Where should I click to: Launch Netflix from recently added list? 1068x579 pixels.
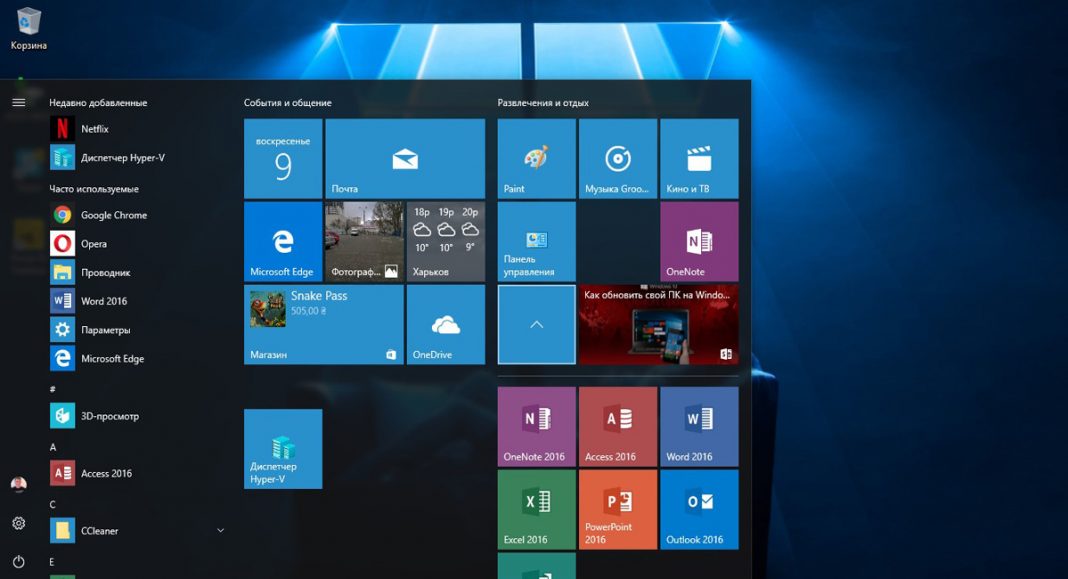[x=136, y=129]
